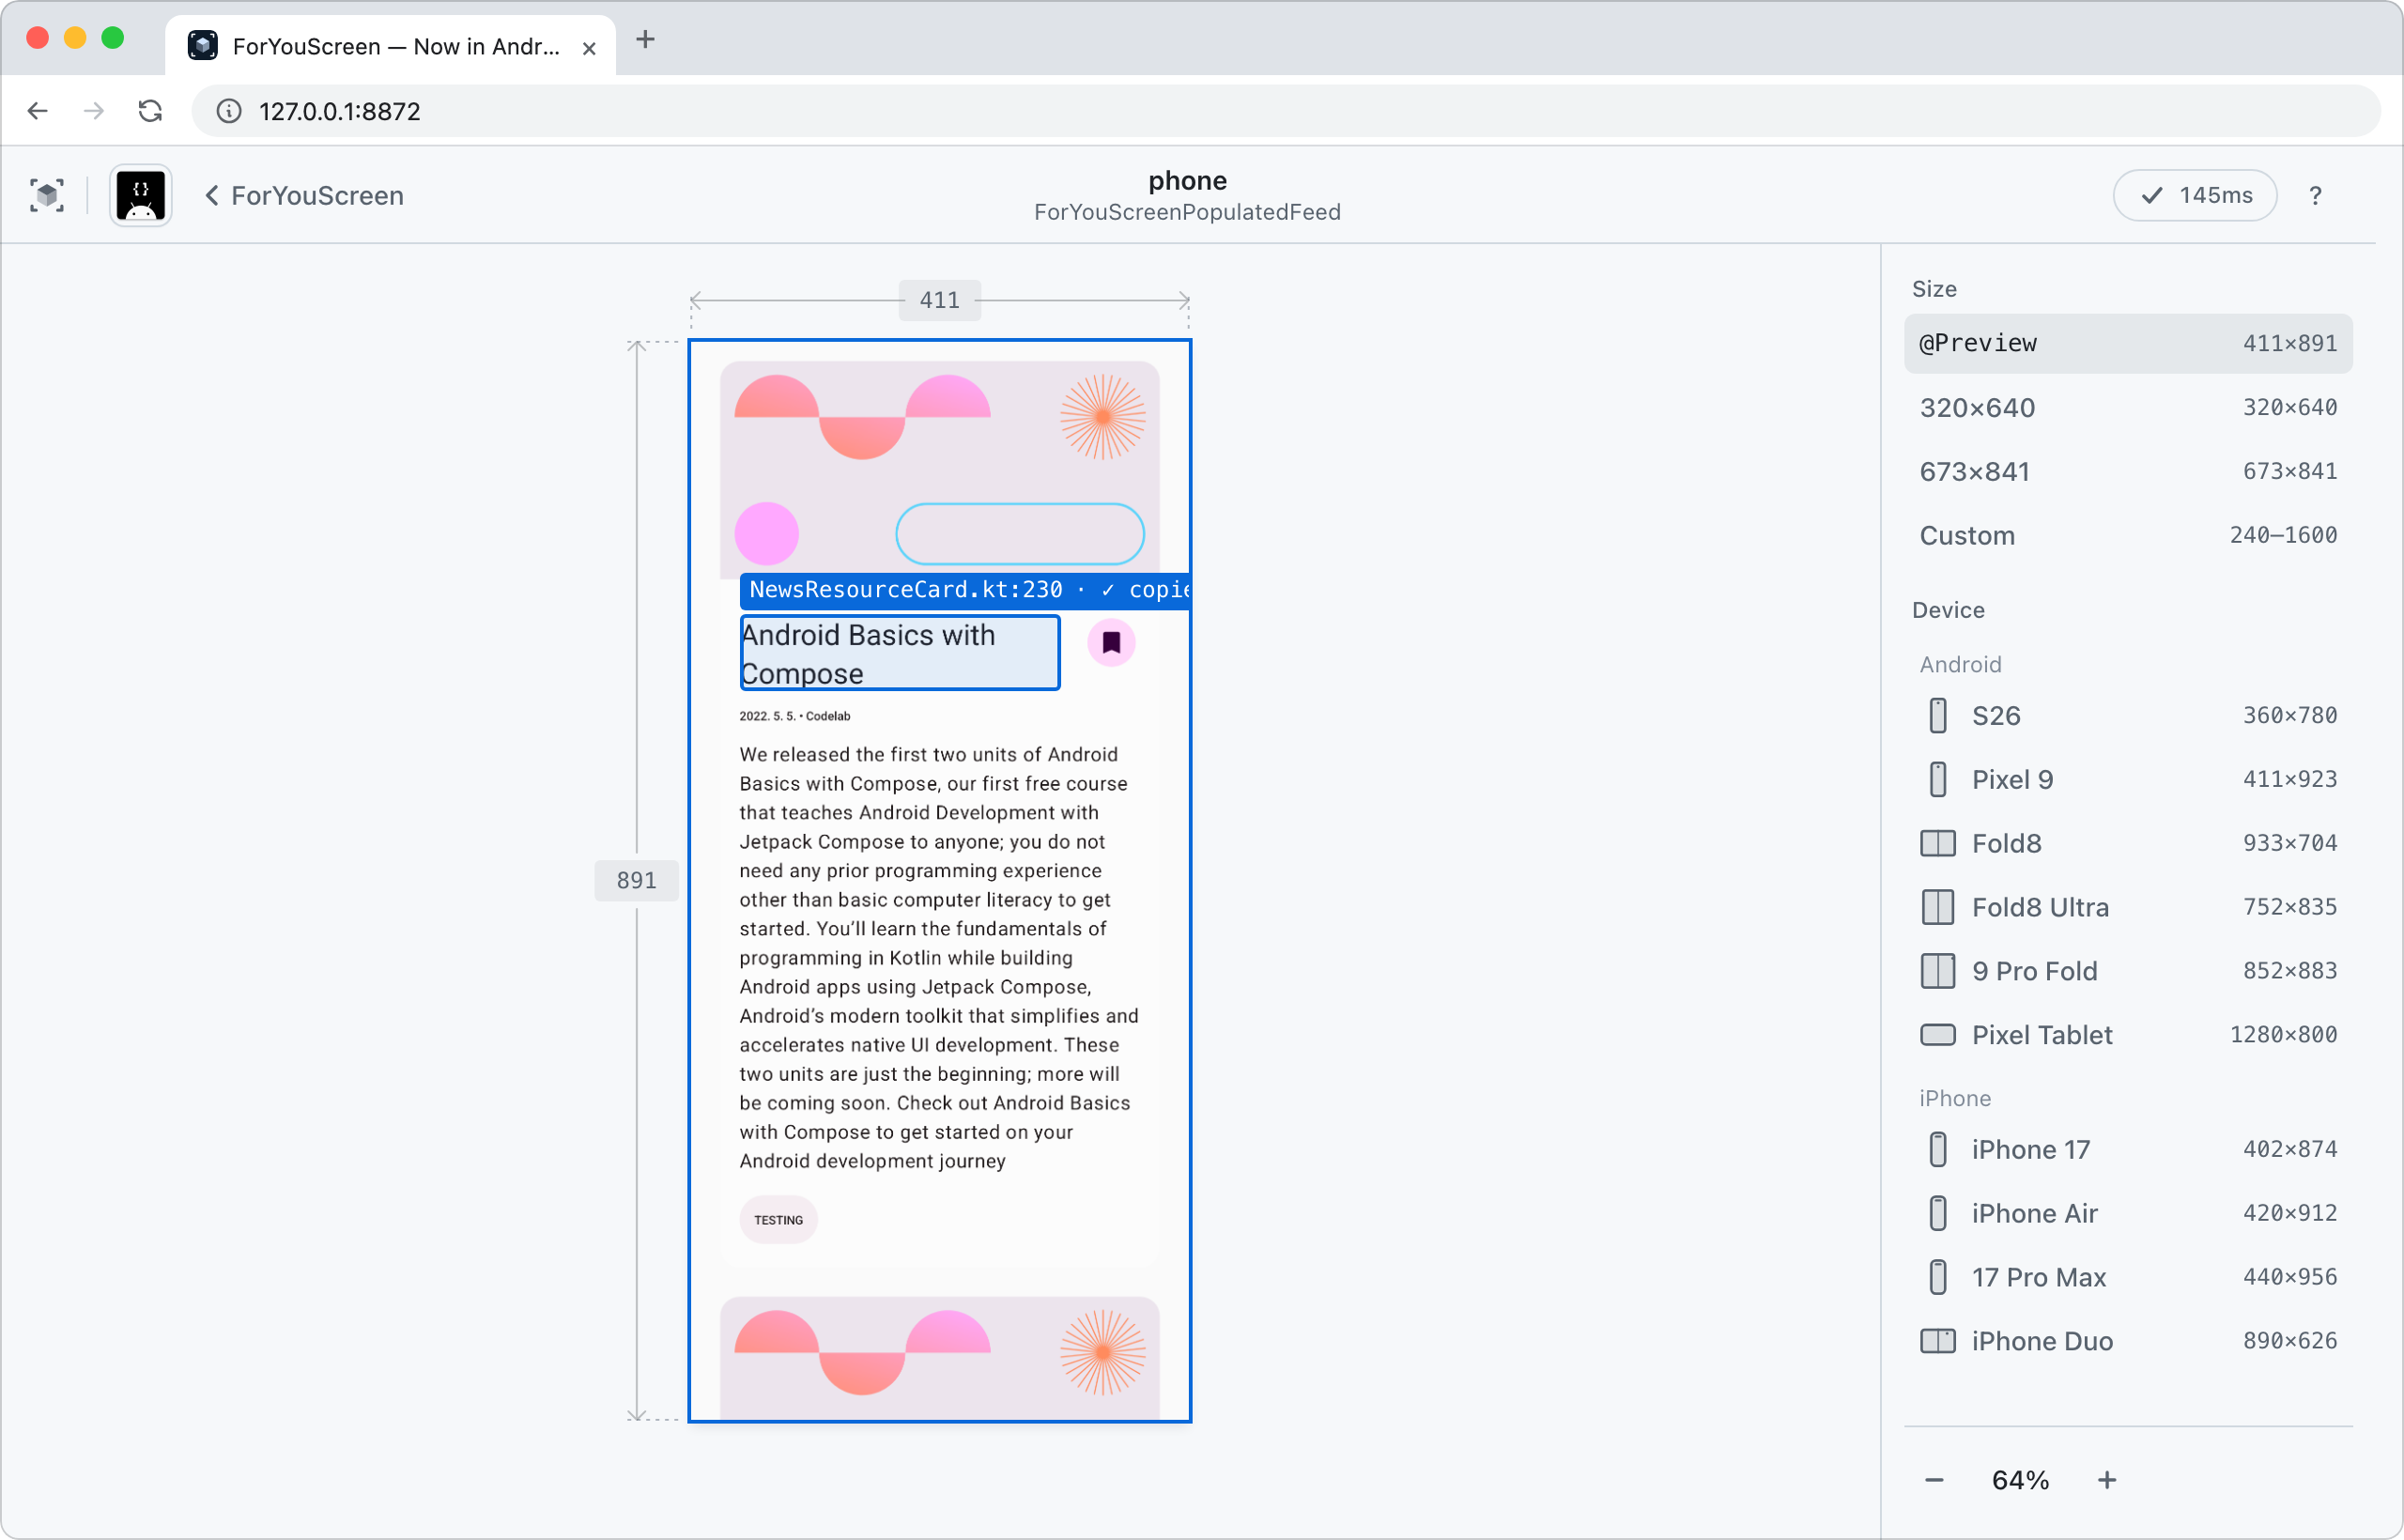2404x1540 pixels.
Task: Select the Pixel Tablet device
Action: pos(2127,1035)
